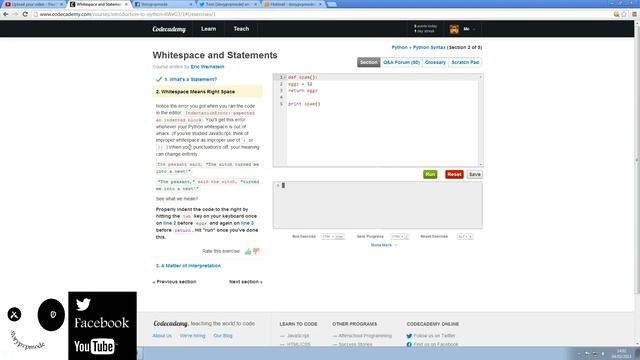
Task: Go back with the browser back arrow
Action: point(5,14)
